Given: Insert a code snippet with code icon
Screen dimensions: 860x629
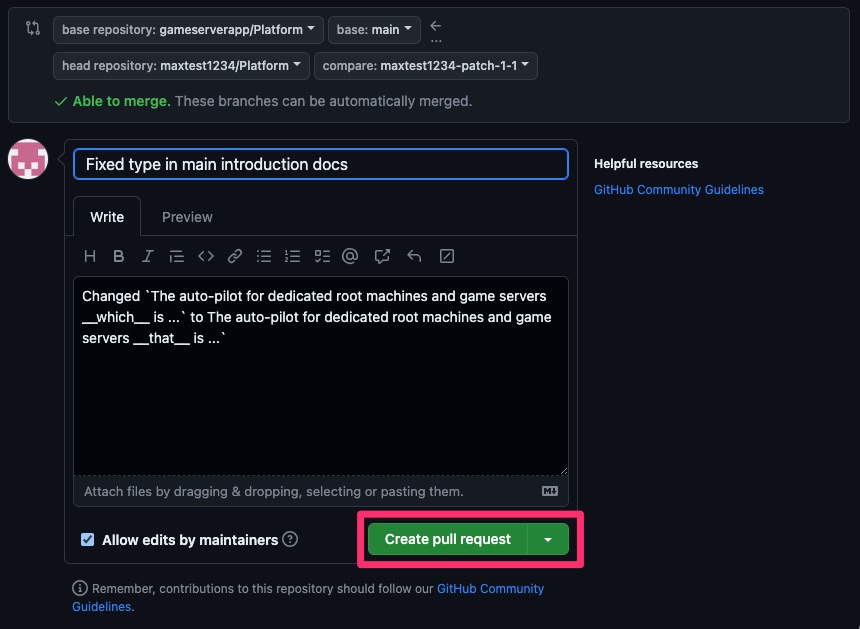Looking at the screenshot, I should pos(206,256).
